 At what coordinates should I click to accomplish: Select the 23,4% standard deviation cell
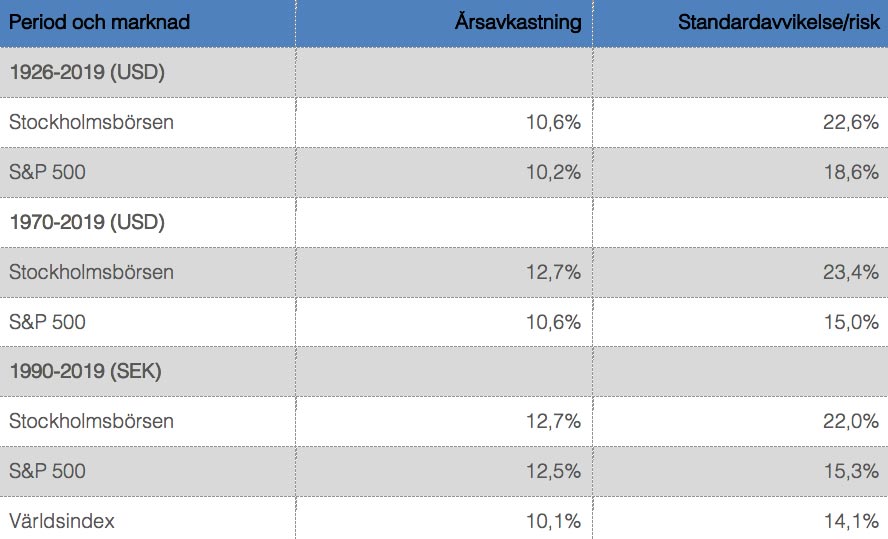click(x=741, y=272)
